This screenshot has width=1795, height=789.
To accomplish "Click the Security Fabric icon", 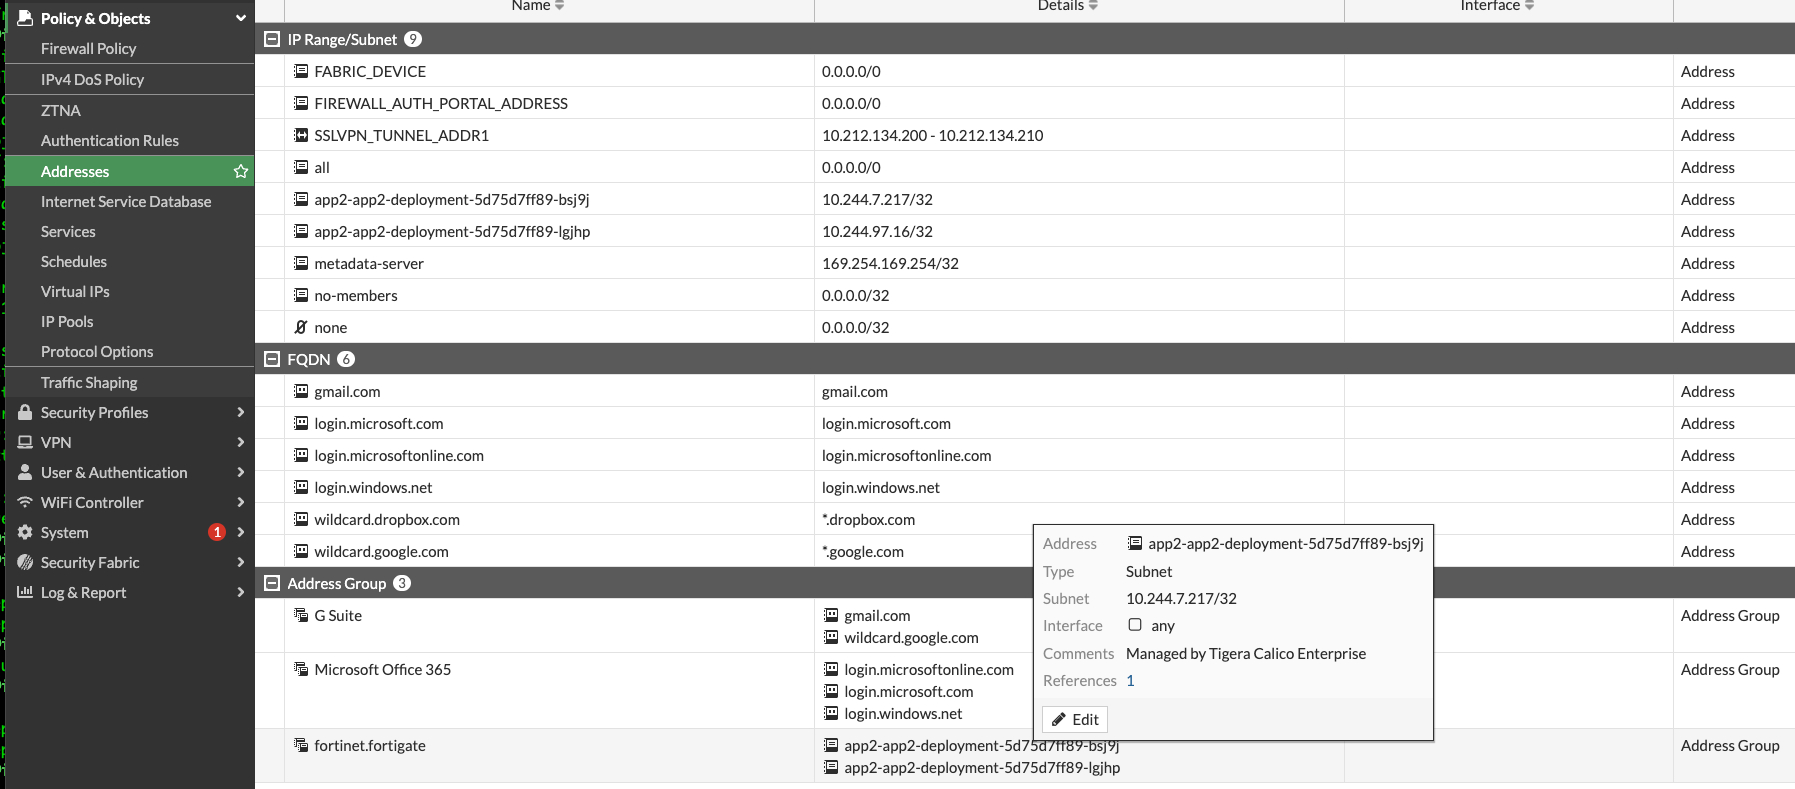I will coord(25,562).
